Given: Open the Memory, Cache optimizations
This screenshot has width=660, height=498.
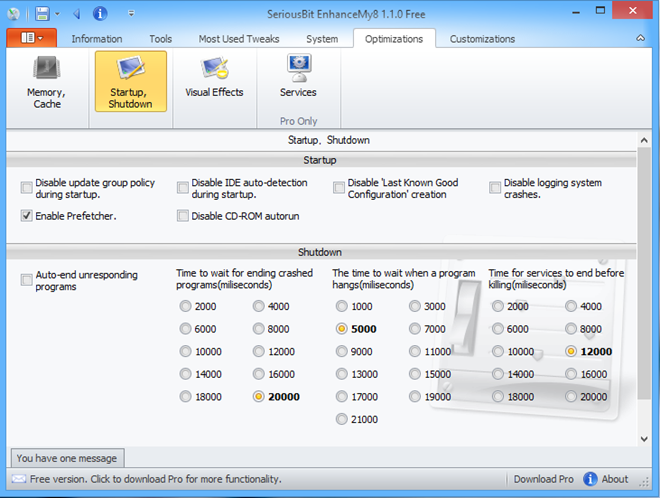Looking at the screenshot, I should [x=47, y=82].
